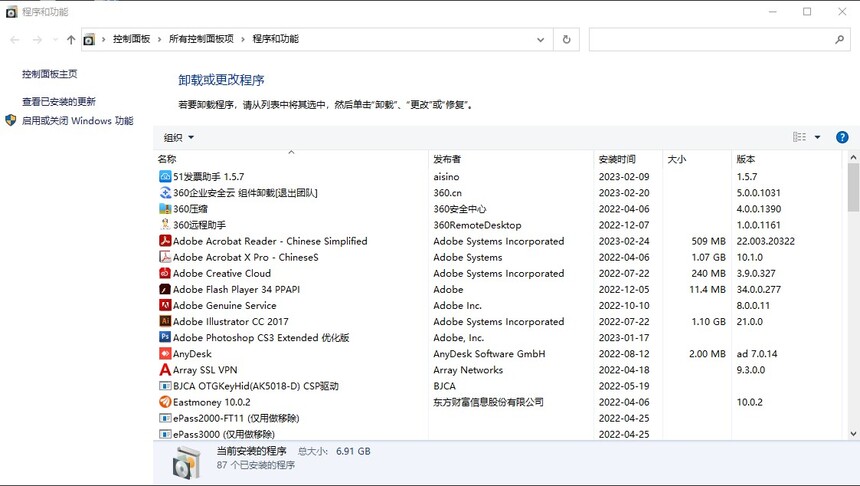
Task: Click install date 2022-08-12
Action: coord(624,354)
